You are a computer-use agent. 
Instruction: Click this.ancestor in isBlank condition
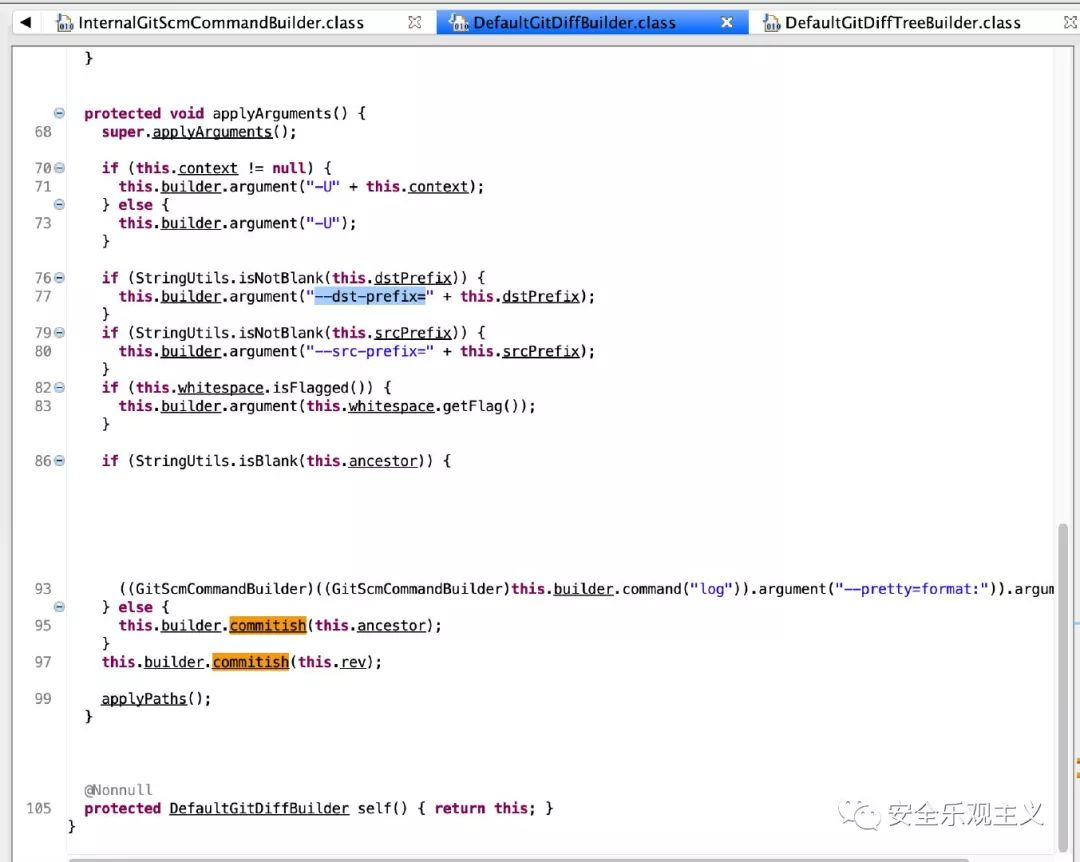pos(362,461)
